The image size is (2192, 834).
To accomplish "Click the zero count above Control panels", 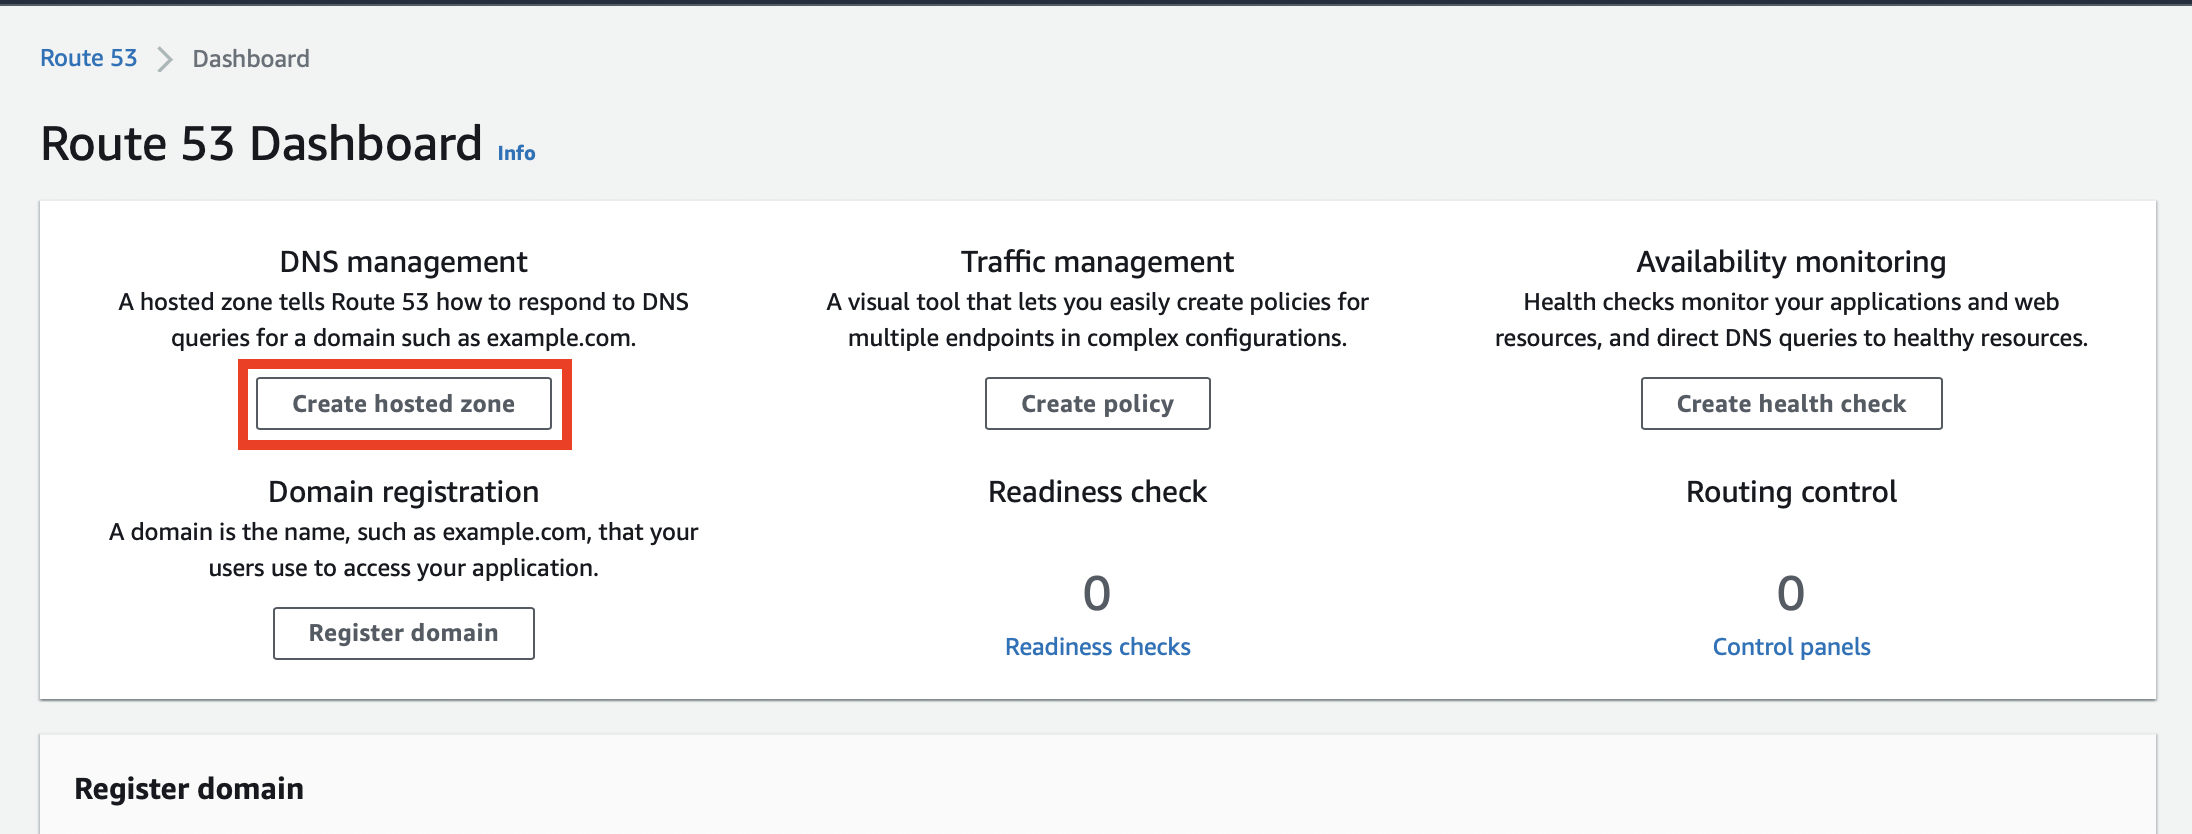I will (1791, 594).
